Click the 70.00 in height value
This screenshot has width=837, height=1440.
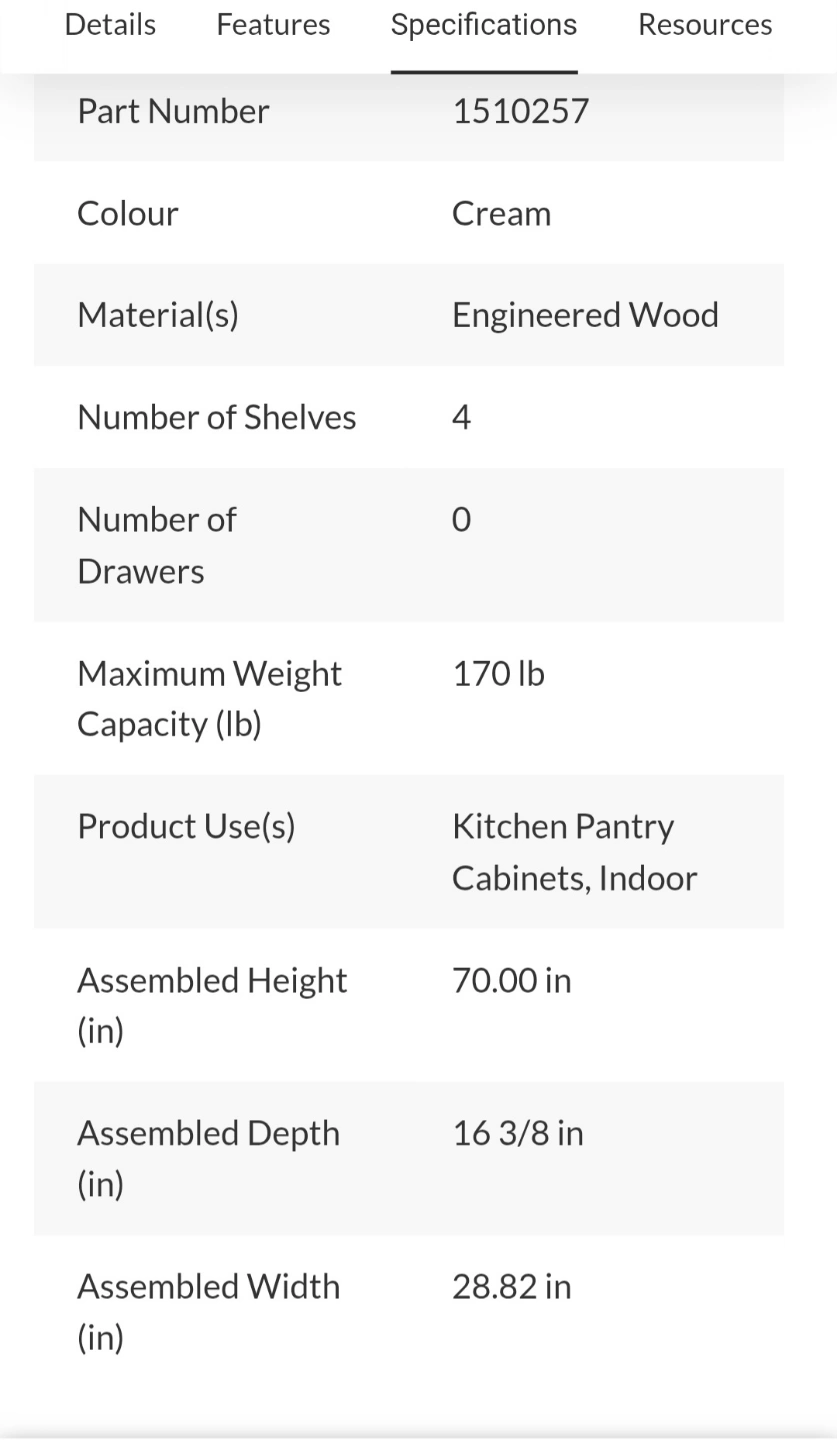512,980
